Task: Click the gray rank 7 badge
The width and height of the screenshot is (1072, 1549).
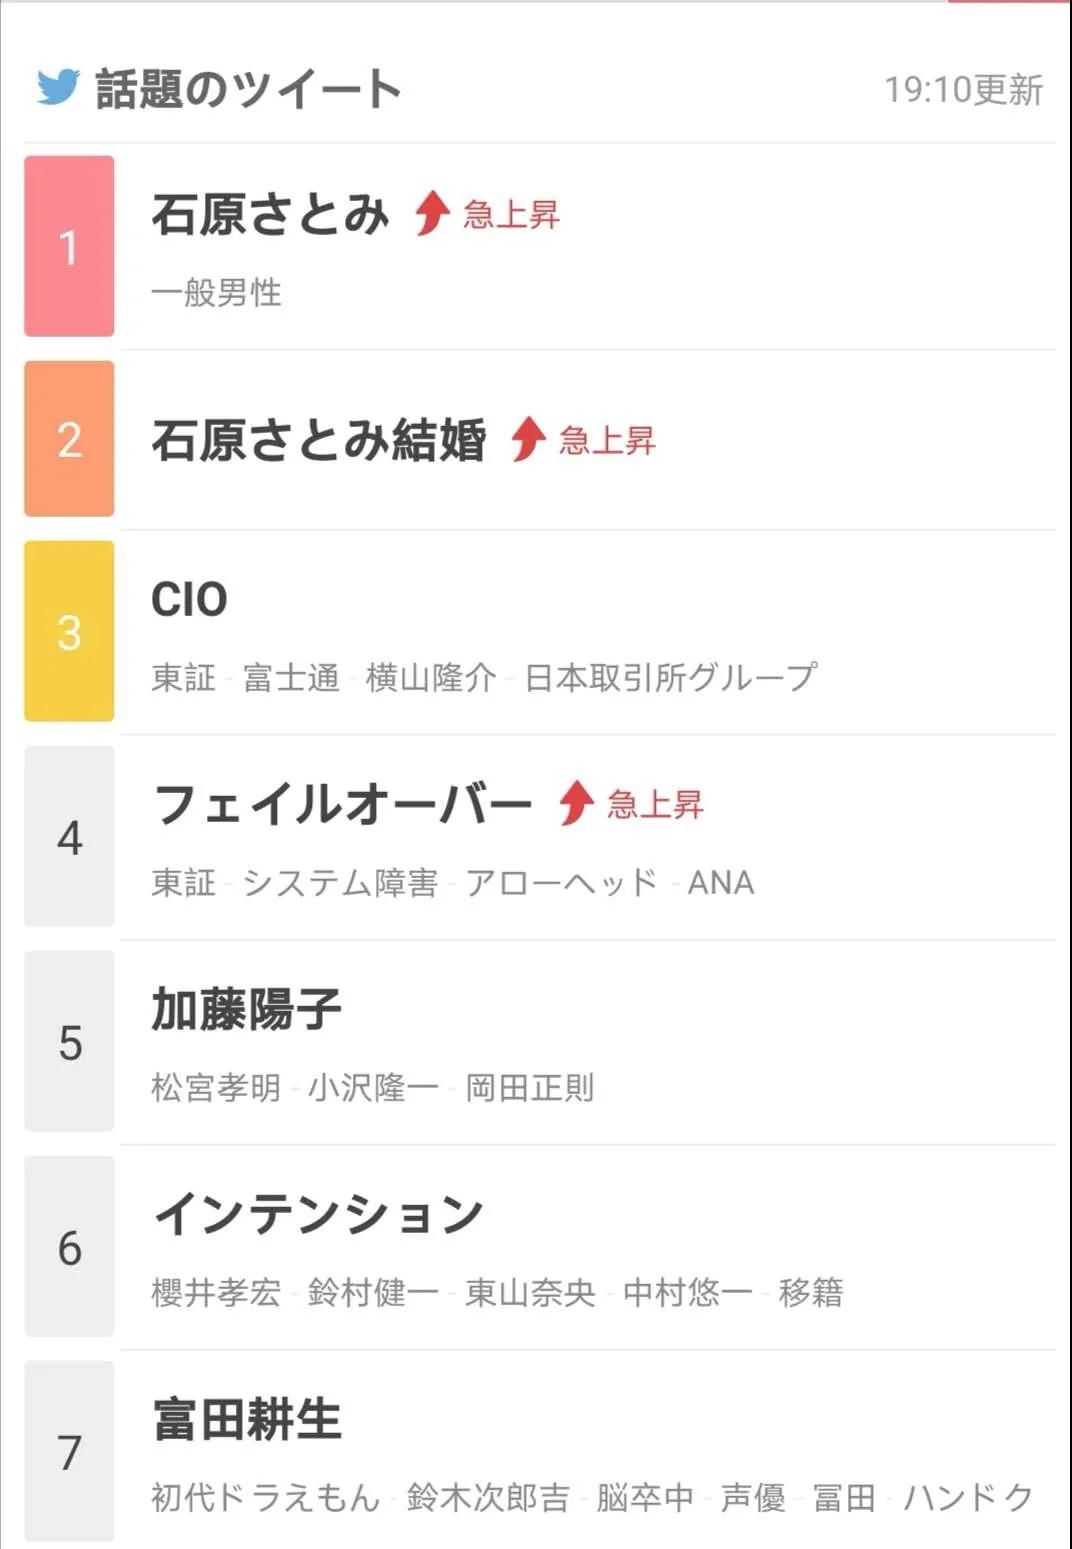Action: 69,1451
